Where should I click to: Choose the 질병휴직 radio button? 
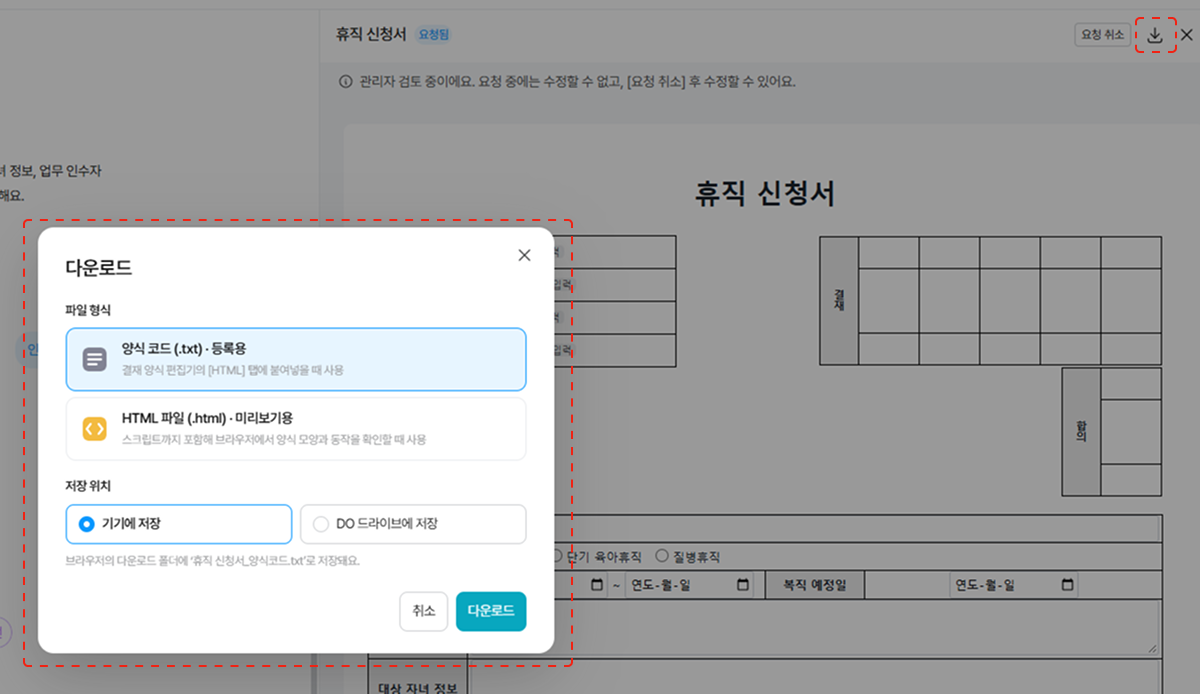661,556
